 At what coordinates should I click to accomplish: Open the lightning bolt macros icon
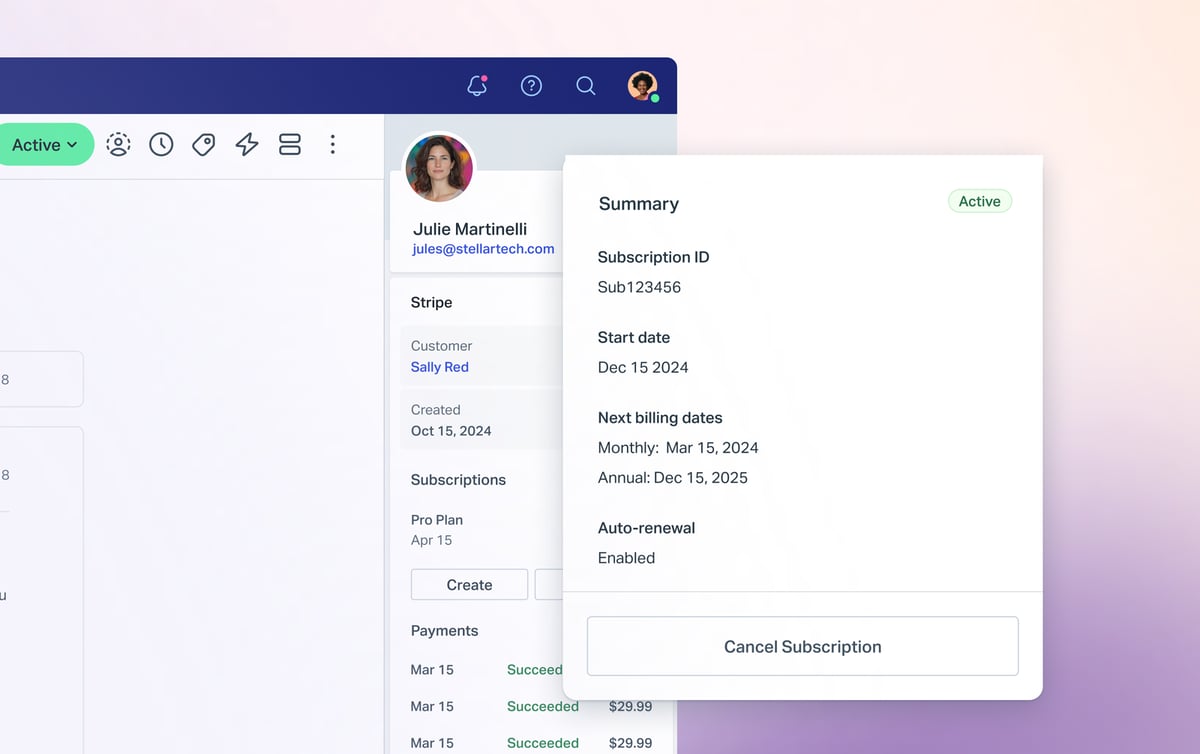point(247,145)
